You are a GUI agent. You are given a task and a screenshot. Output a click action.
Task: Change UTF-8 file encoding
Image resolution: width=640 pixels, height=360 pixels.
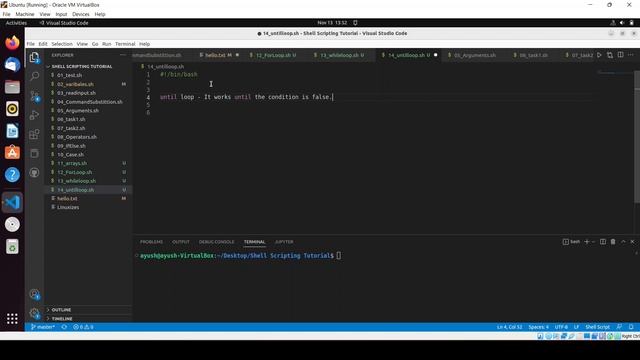[x=561, y=327]
